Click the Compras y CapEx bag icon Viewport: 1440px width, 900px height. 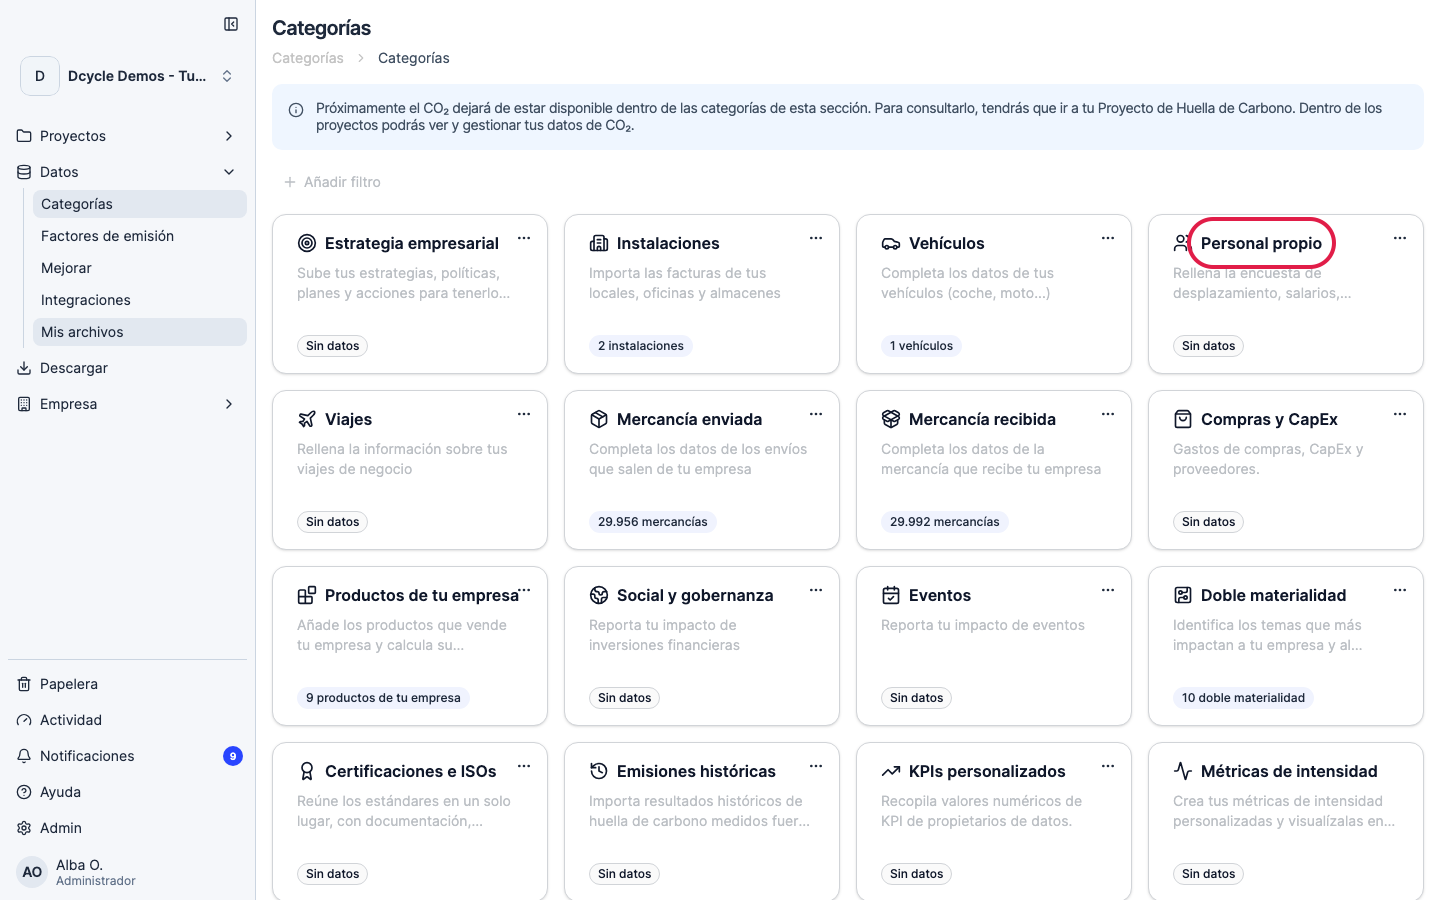pyautogui.click(x=1183, y=419)
